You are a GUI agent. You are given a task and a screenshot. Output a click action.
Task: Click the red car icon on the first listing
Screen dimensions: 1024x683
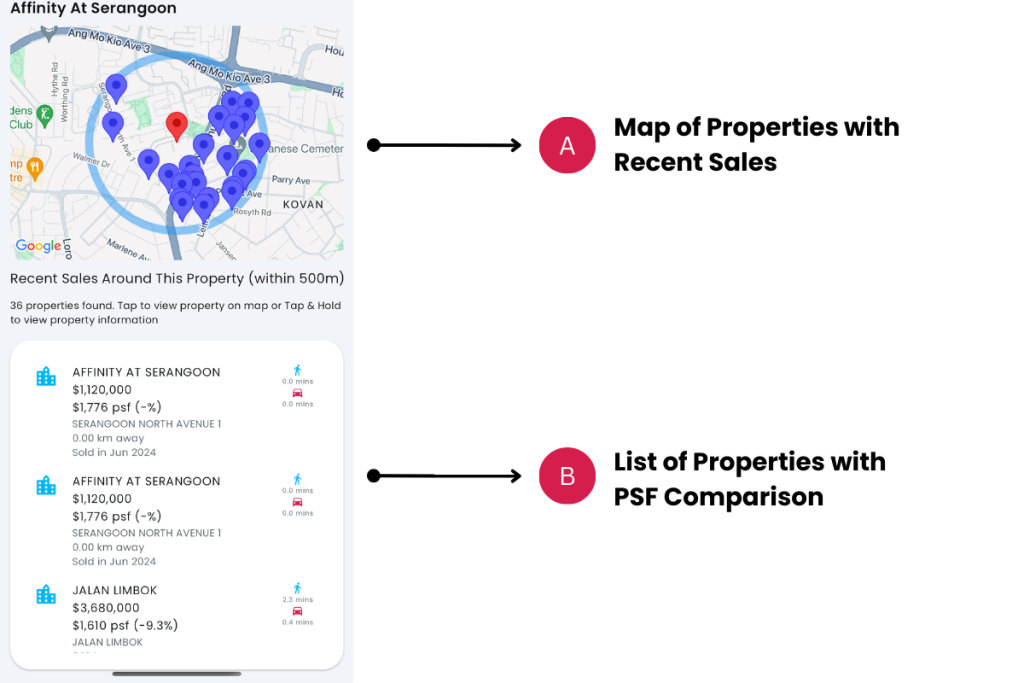point(297,392)
